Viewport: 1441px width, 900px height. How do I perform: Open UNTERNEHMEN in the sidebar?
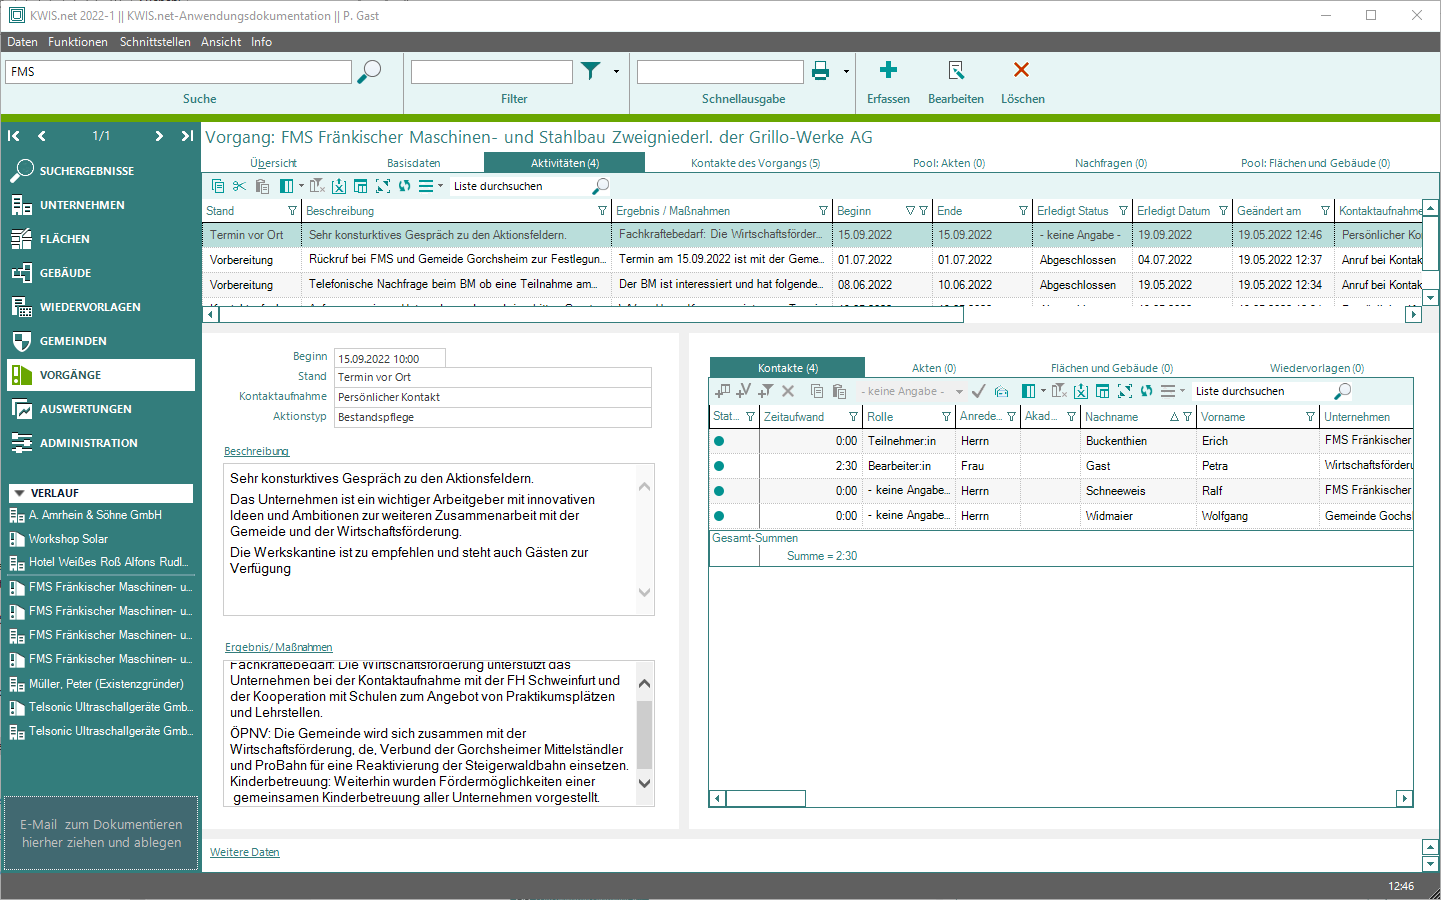pyautogui.click(x=99, y=205)
